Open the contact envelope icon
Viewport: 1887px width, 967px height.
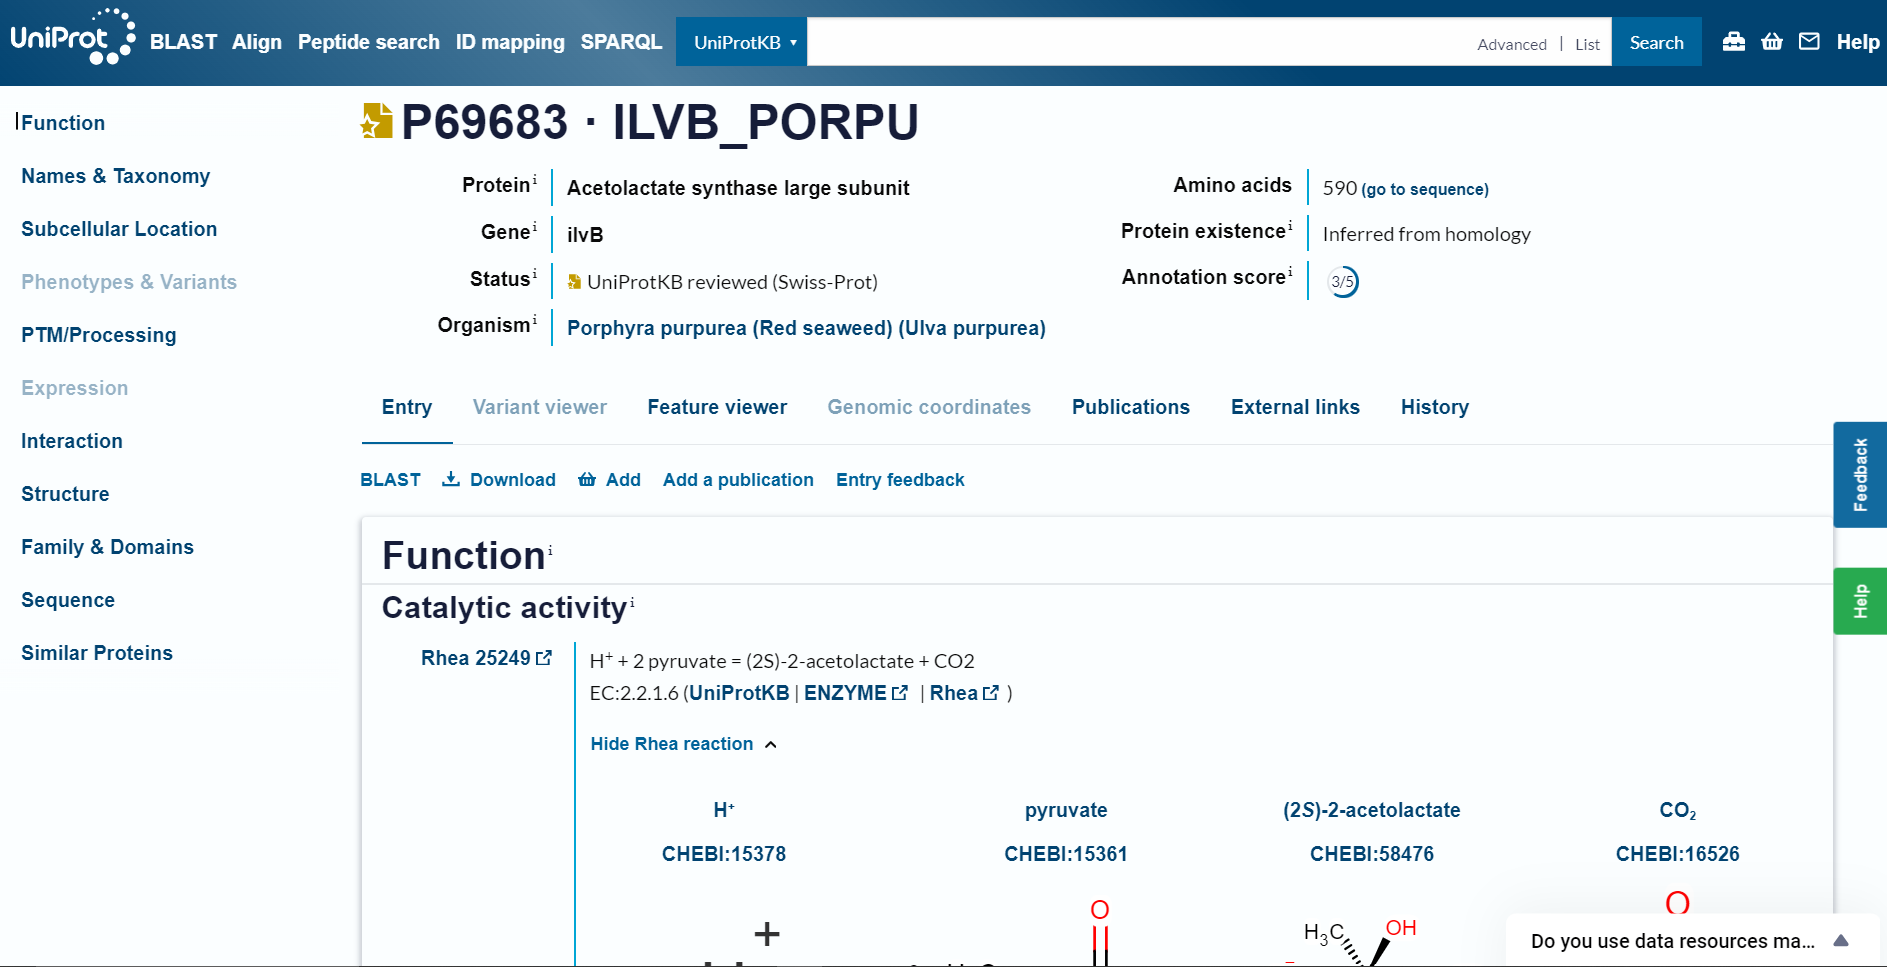(1809, 42)
